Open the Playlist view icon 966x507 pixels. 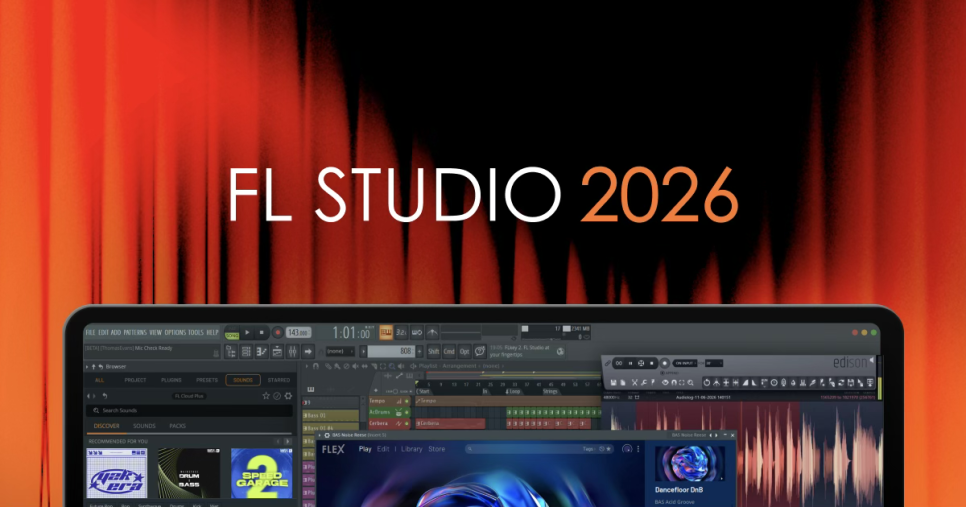coord(277,351)
